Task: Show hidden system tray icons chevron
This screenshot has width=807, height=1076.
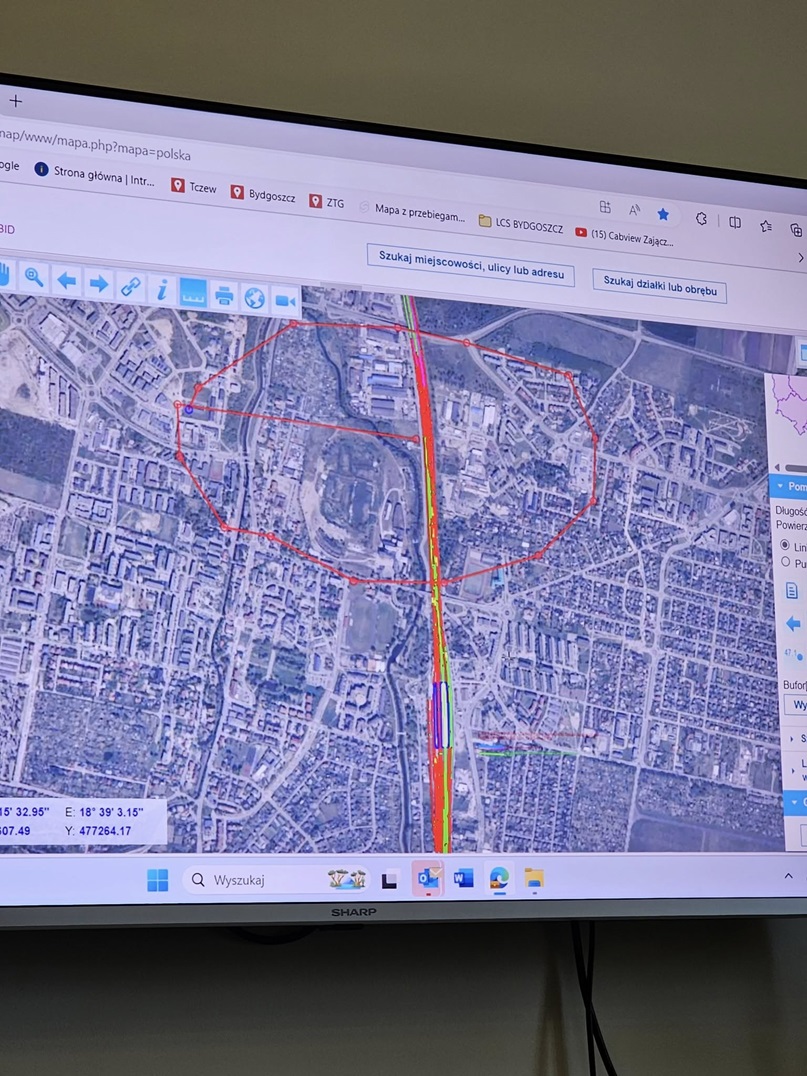Action: click(788, 876)
